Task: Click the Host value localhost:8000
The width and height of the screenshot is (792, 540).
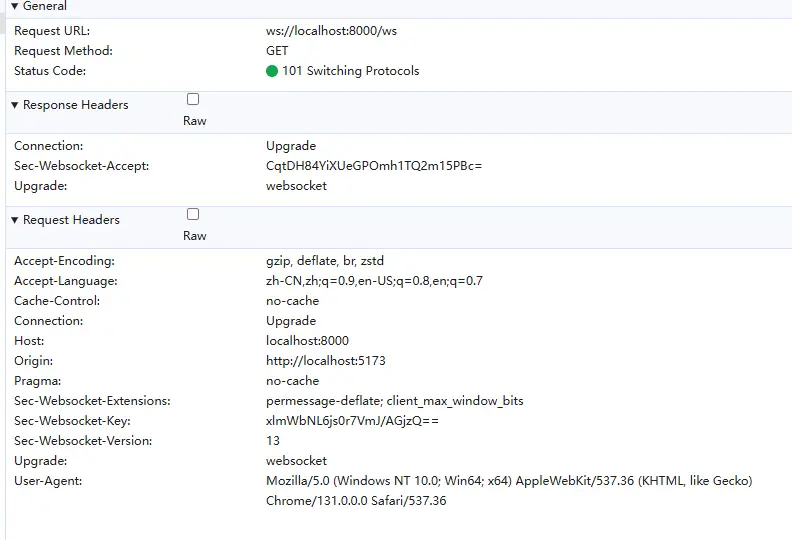Action: click(307, 341)
